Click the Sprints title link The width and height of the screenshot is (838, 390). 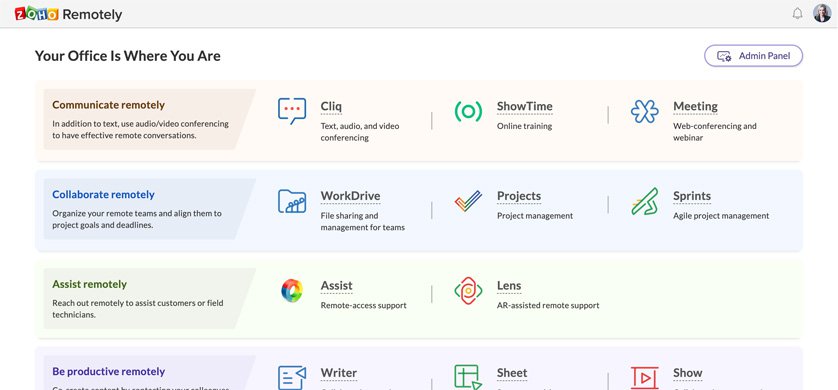[x=692, y=196]
